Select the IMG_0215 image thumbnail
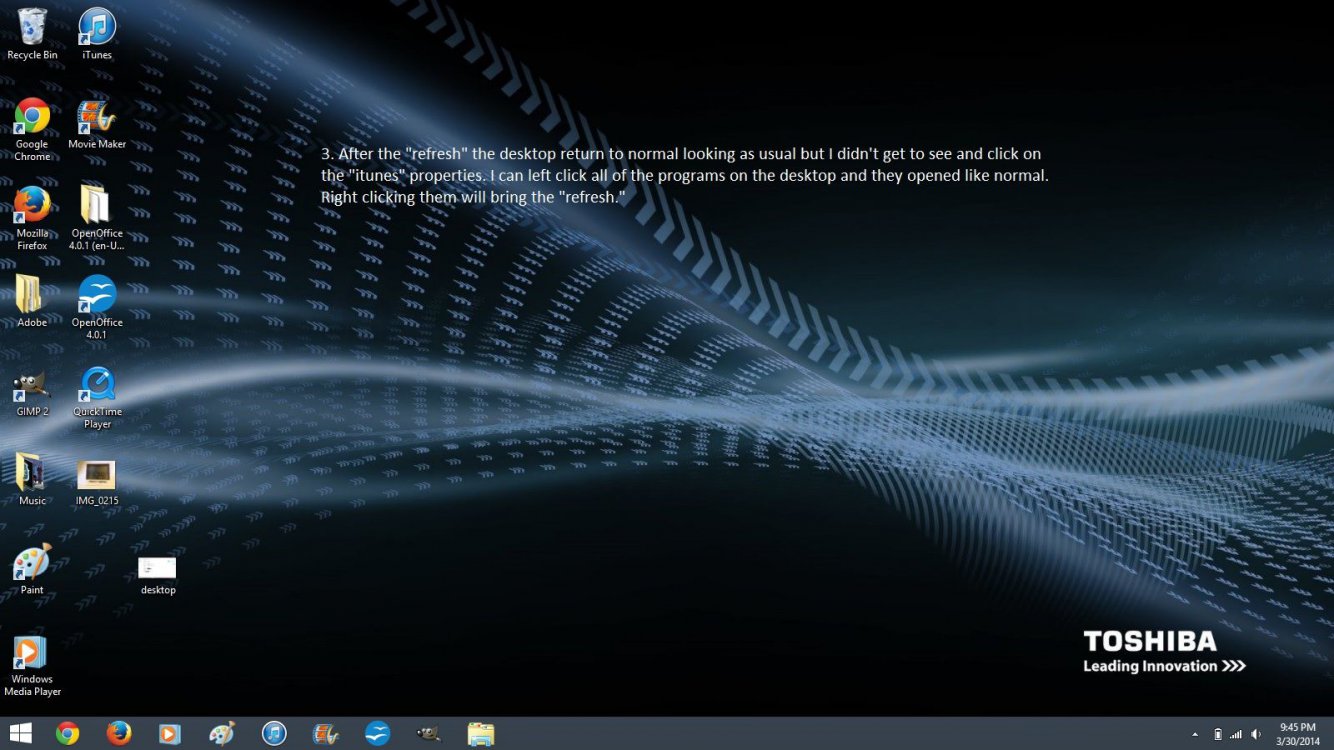This screenshot has height=750, width=1334. coord(97,474)
